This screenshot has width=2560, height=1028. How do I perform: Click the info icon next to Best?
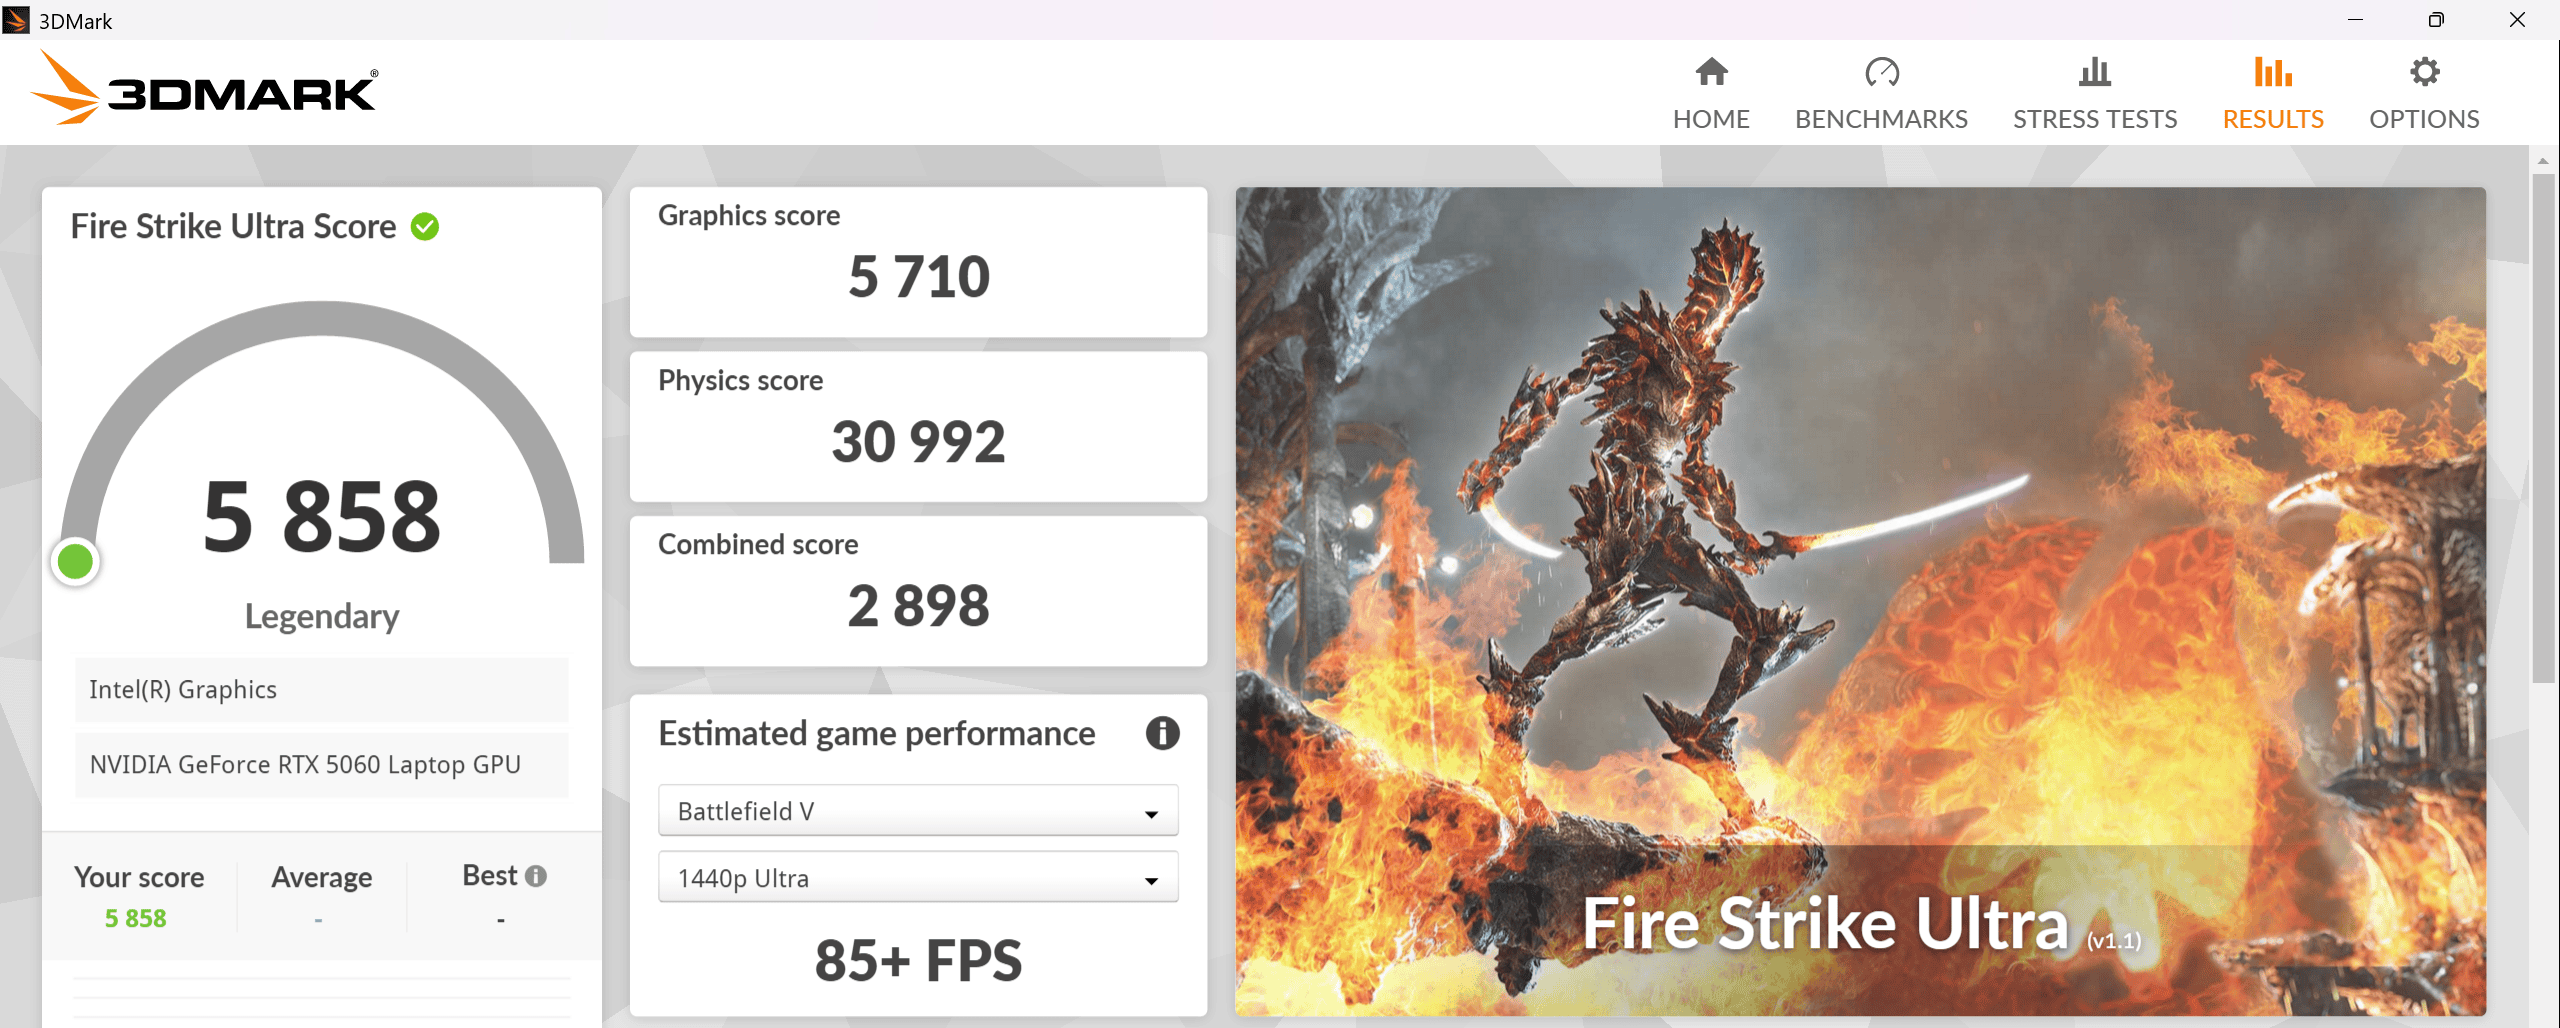[536, 876]
